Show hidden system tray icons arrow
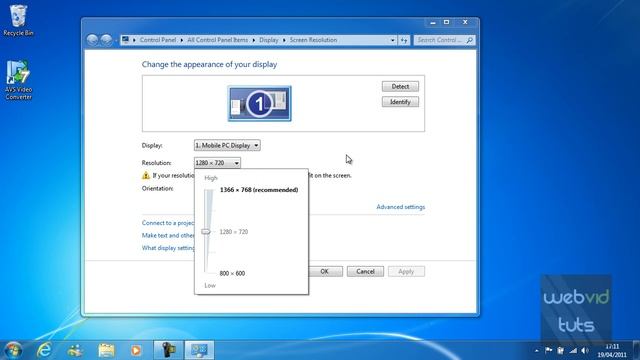 (x=537, y=351)
